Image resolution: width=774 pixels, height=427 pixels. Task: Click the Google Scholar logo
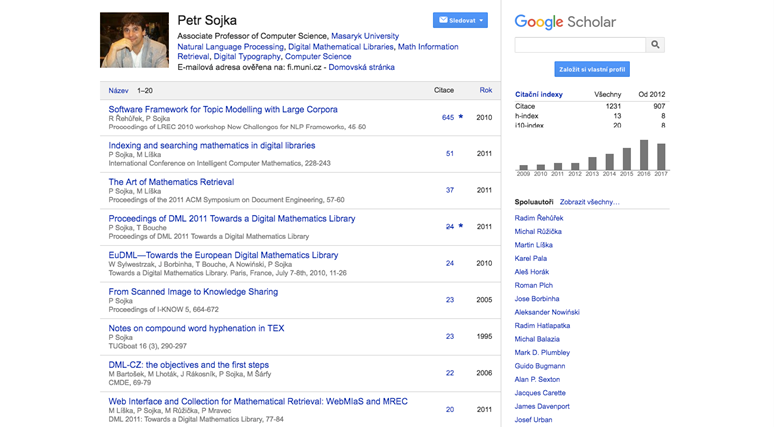coord(565,21)
